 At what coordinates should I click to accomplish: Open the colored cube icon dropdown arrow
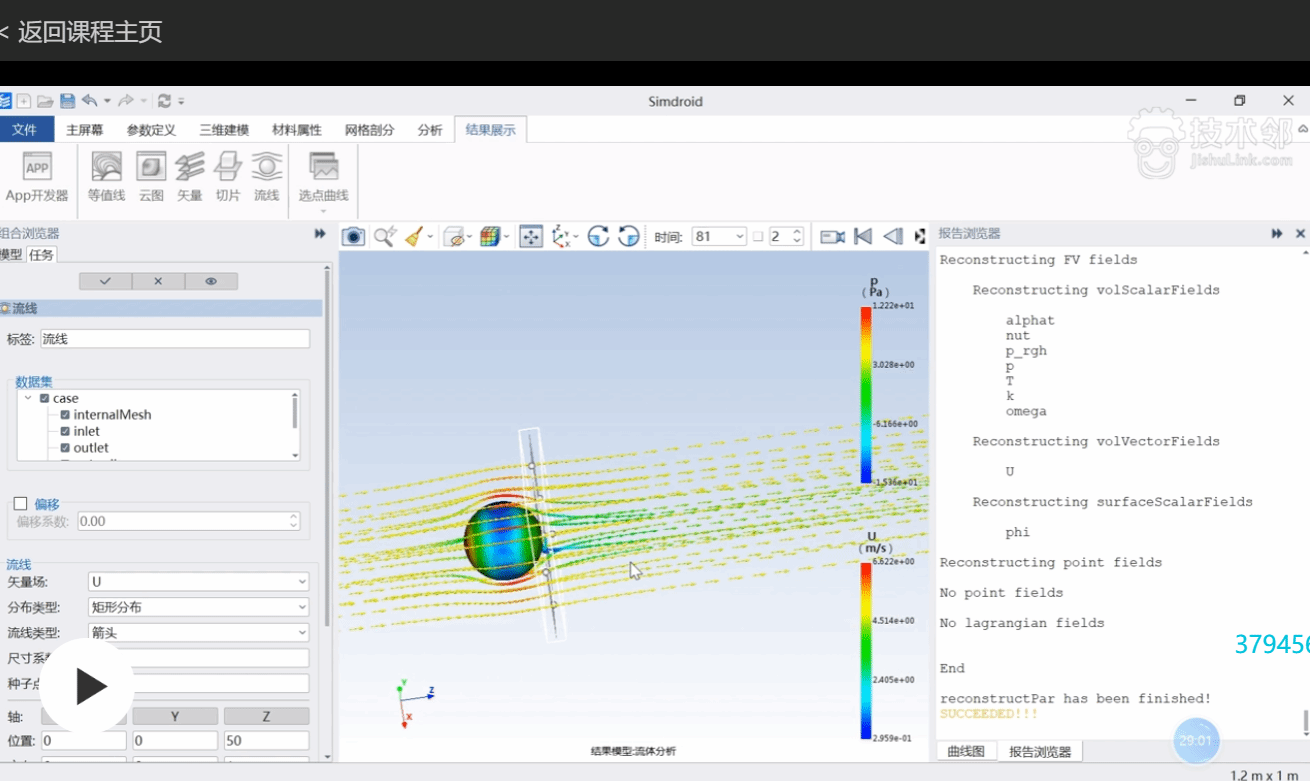[507, 237]
